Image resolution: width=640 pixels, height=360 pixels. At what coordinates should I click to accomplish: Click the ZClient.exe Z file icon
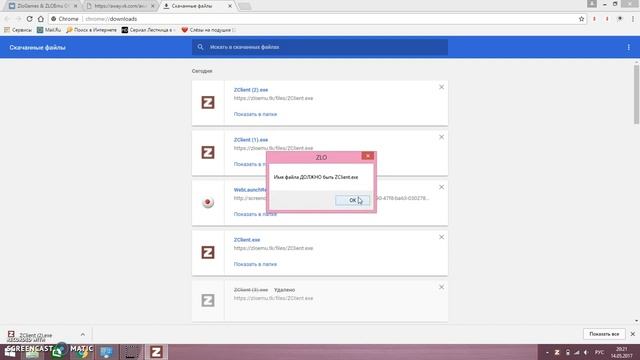tap(208, 252)
